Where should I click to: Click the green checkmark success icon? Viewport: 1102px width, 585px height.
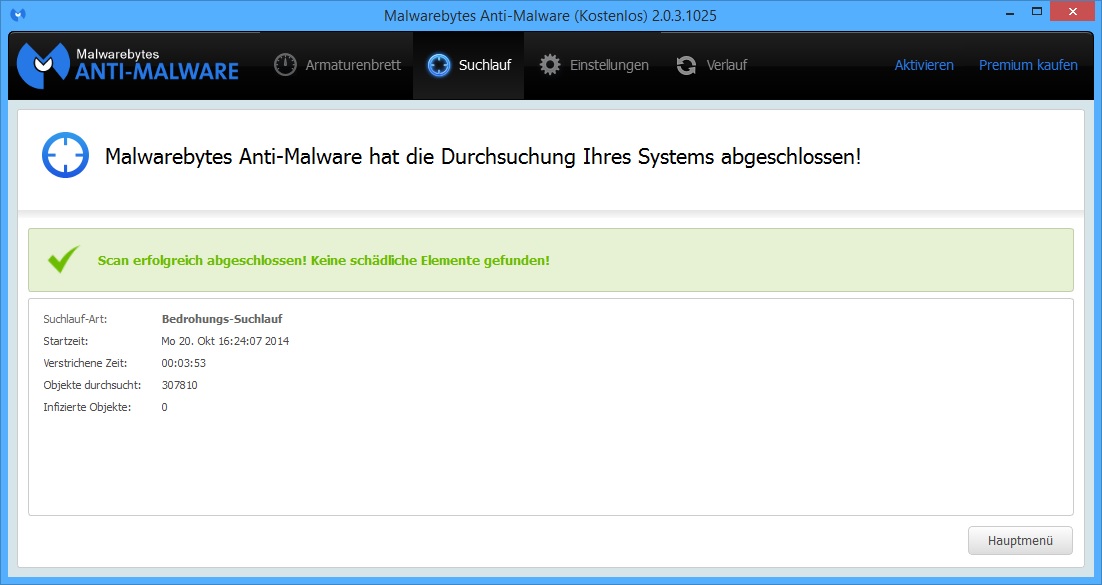point(63,259)
